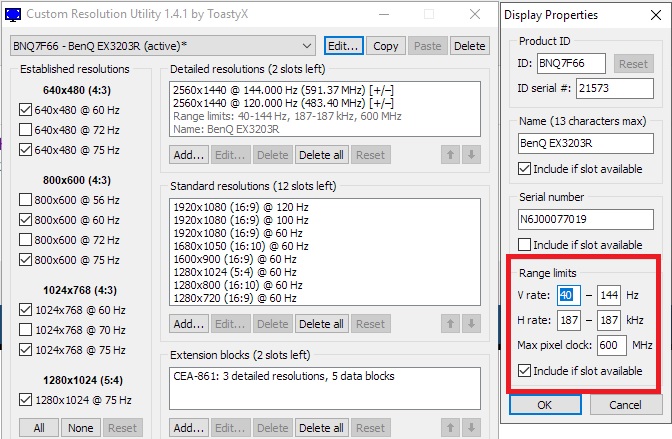Click the Custom Resolution Utility app icon
672x439 pixels.
(x=13, y=14)
